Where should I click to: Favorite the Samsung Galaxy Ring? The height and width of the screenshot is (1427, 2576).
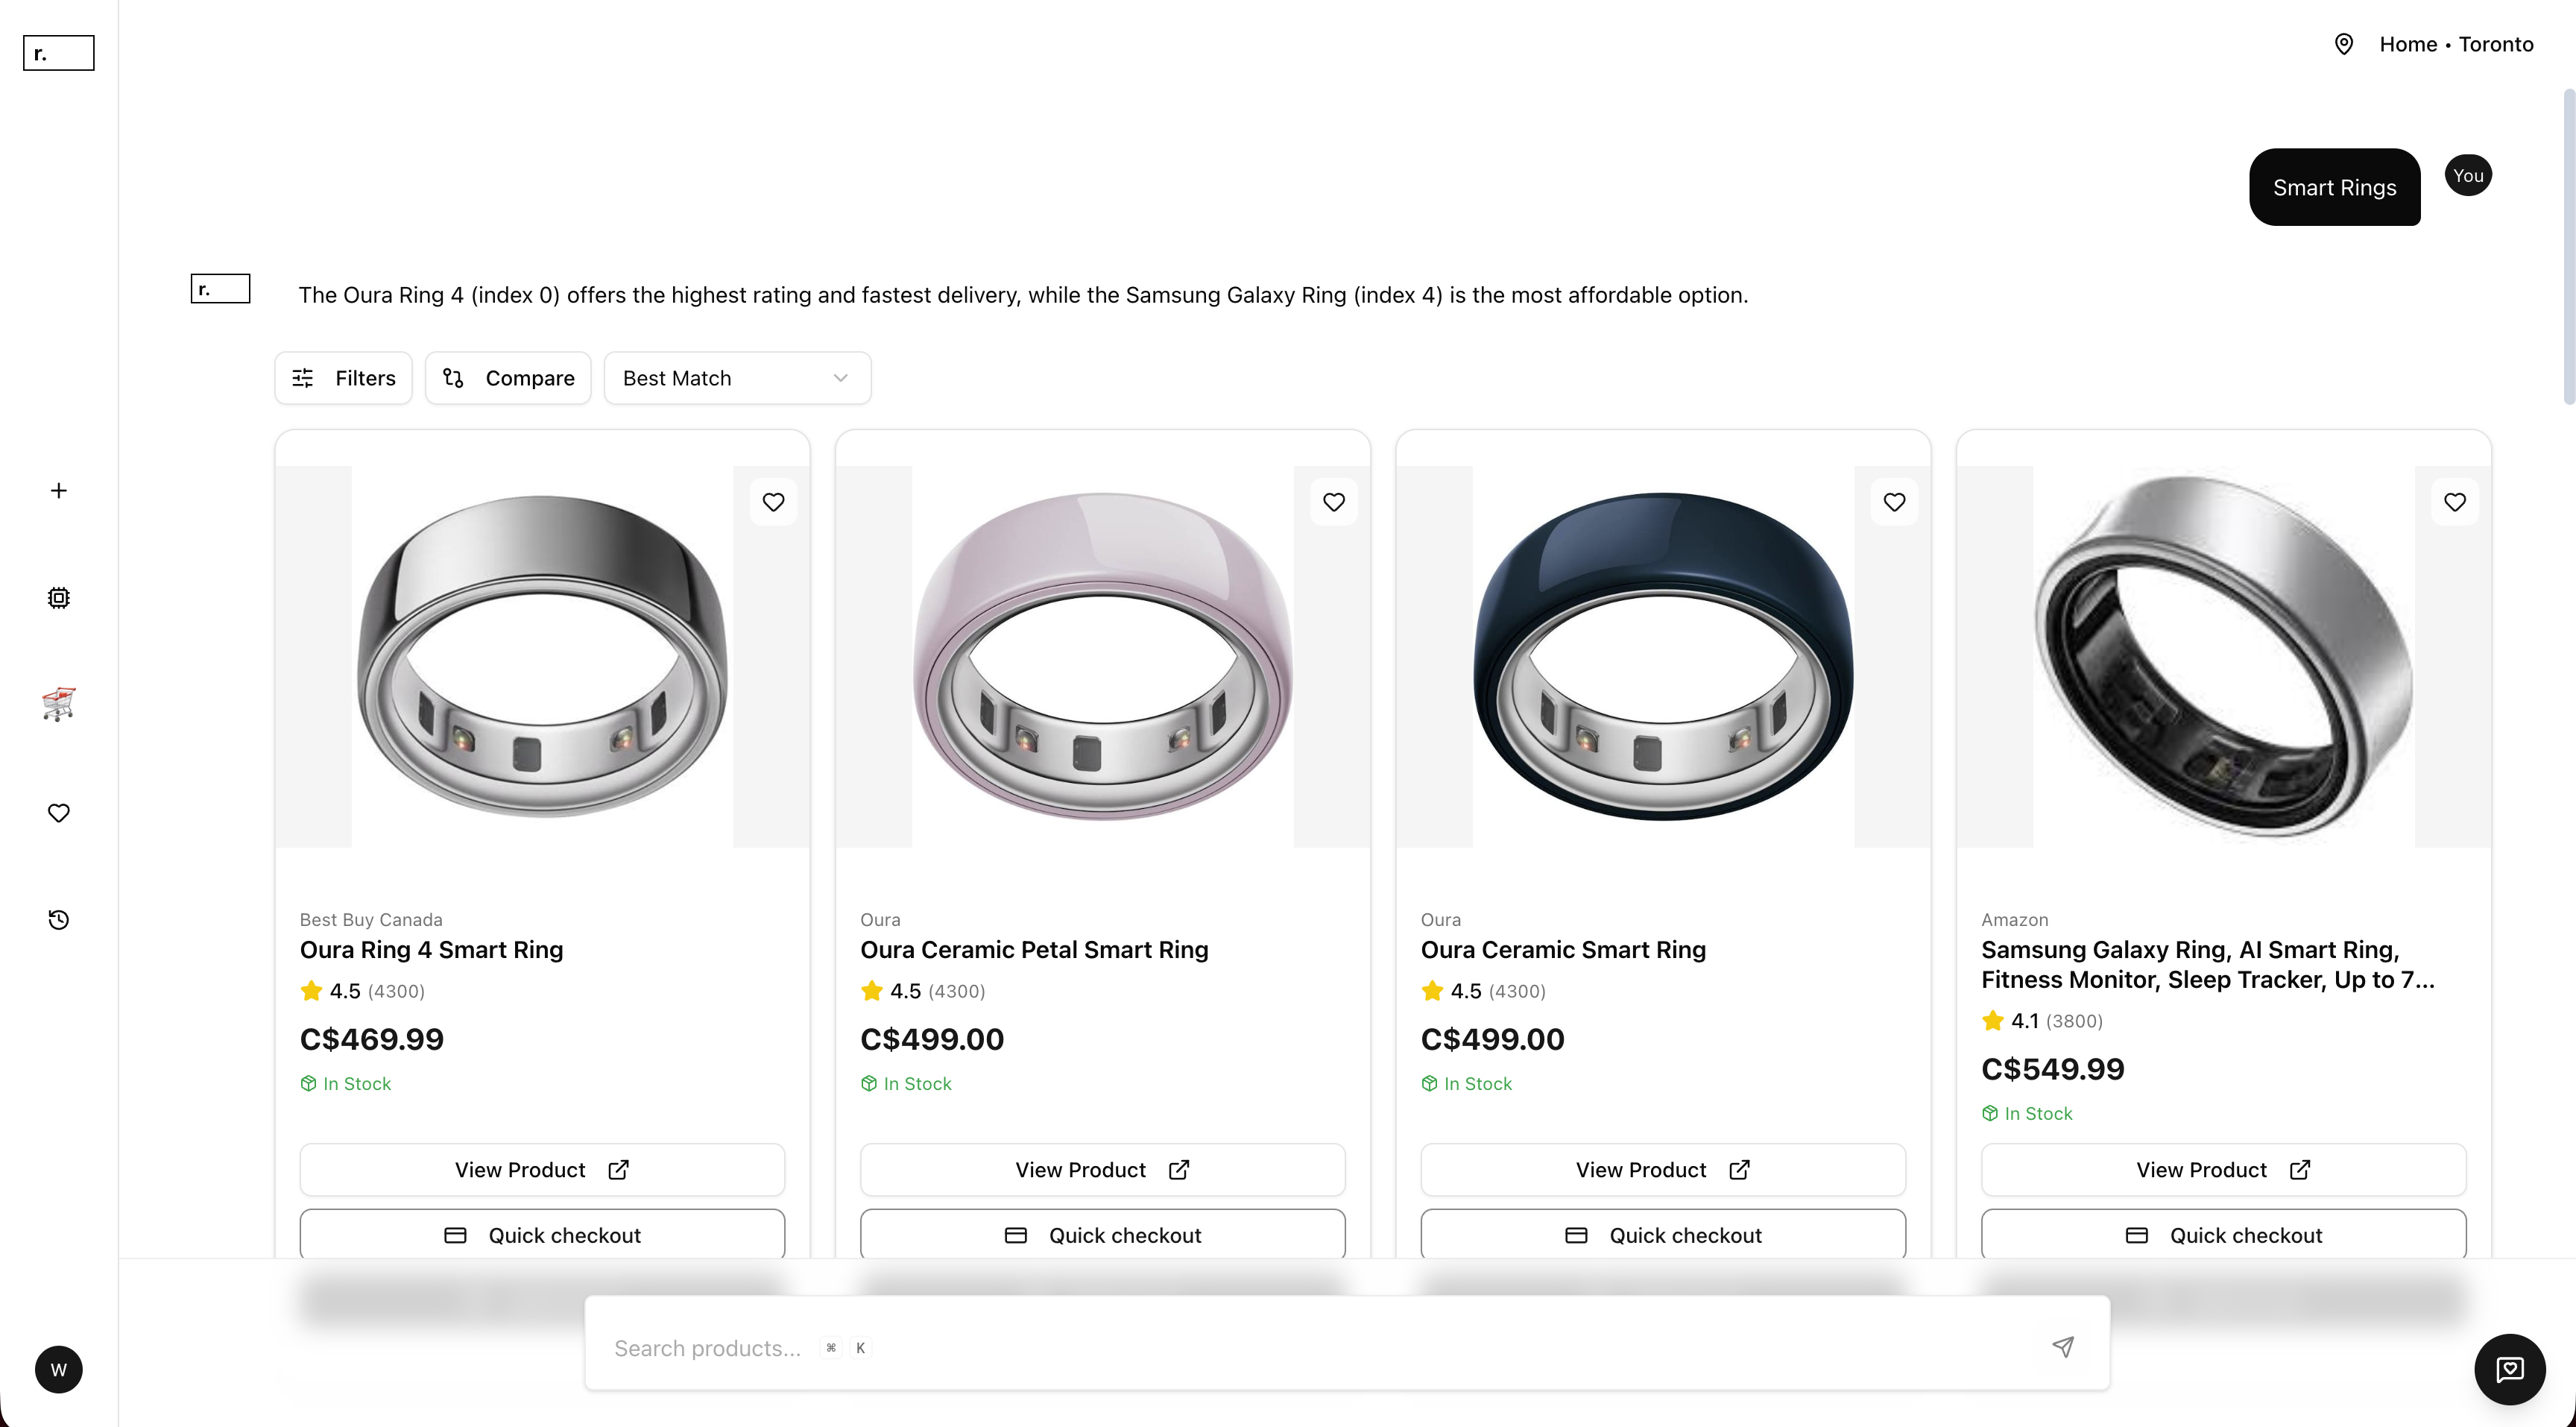[2456, 501]
